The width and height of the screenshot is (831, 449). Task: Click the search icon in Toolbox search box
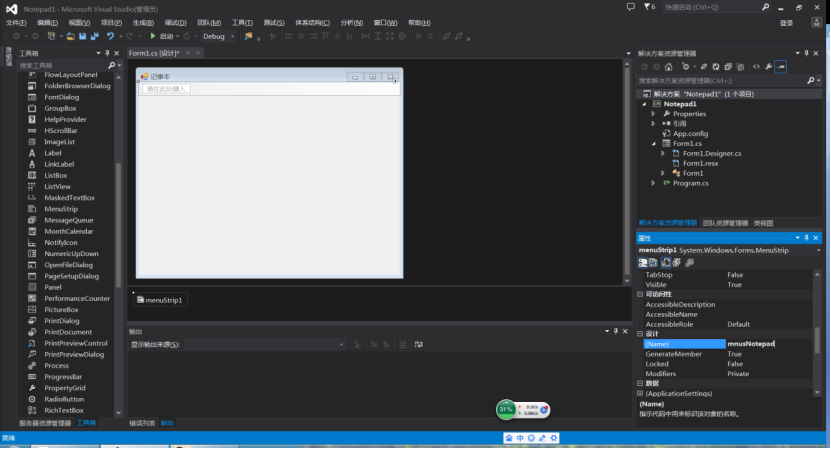point(111,65)
